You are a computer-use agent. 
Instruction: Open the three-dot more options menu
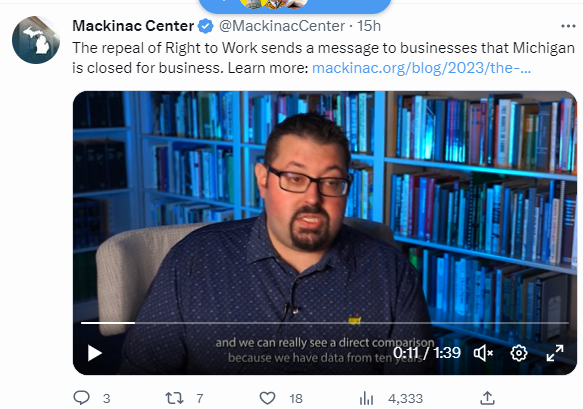click(x=568, y=26)
